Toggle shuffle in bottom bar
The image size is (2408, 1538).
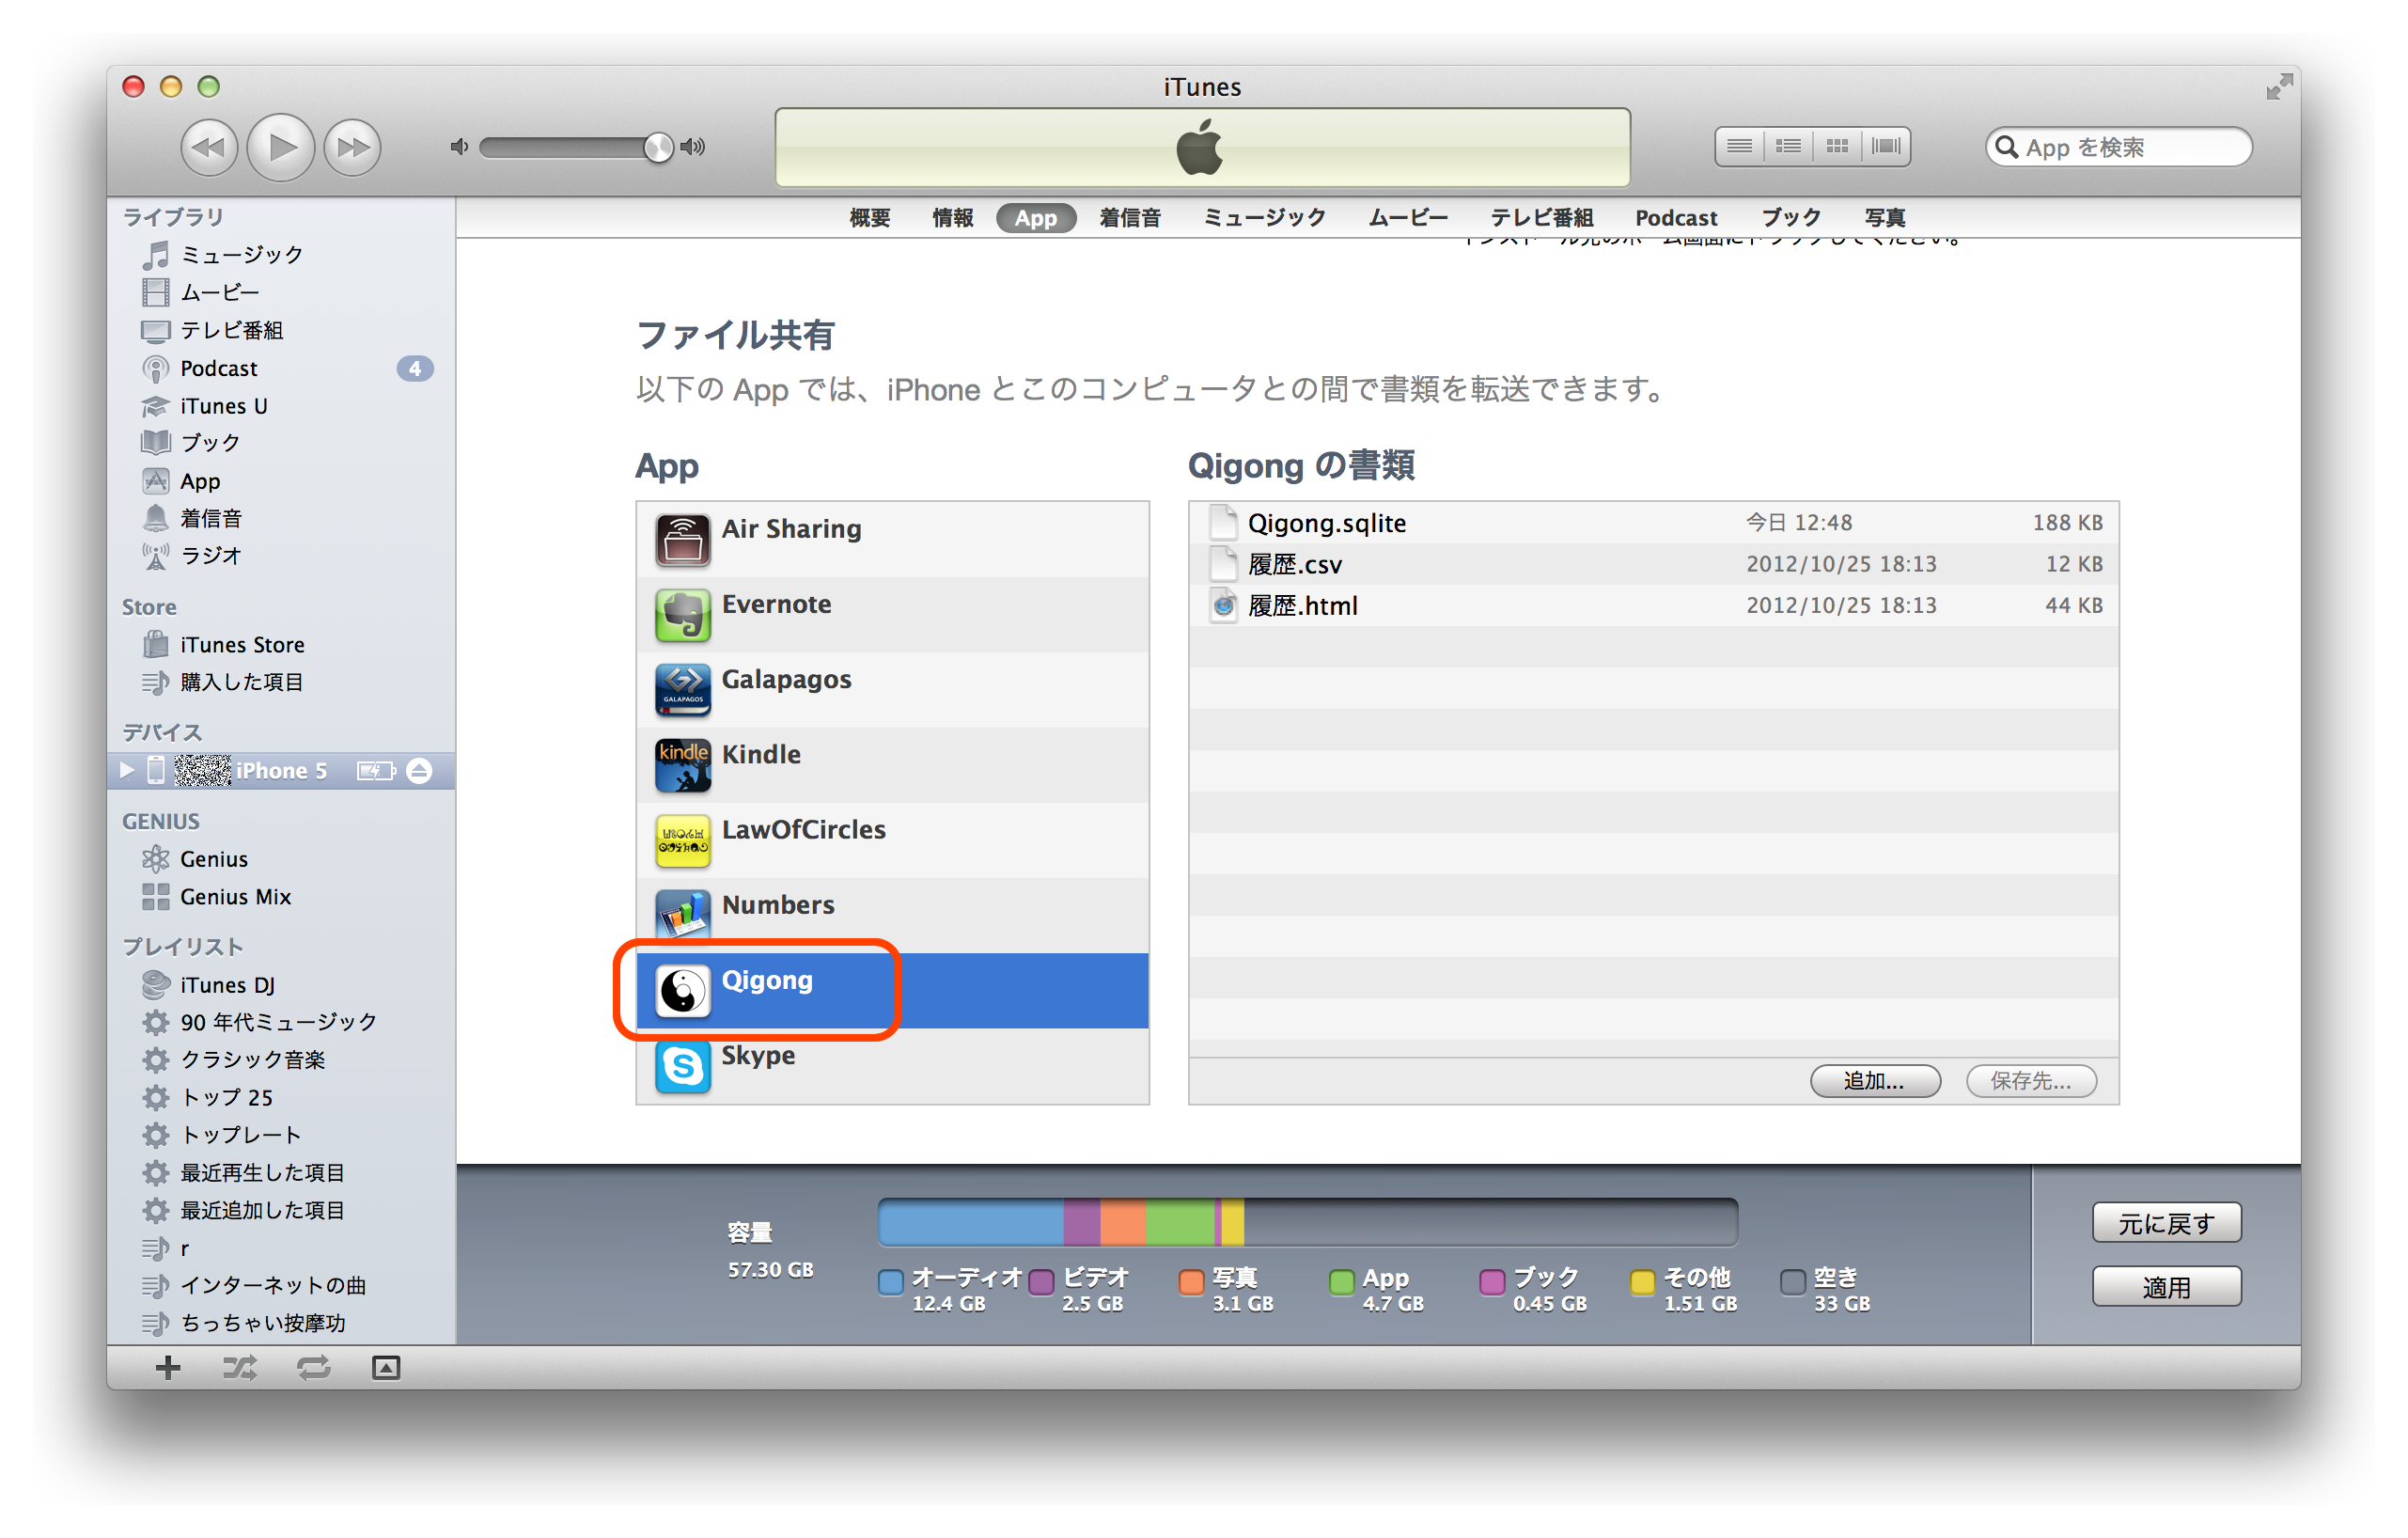click(x=240, y=1368)
